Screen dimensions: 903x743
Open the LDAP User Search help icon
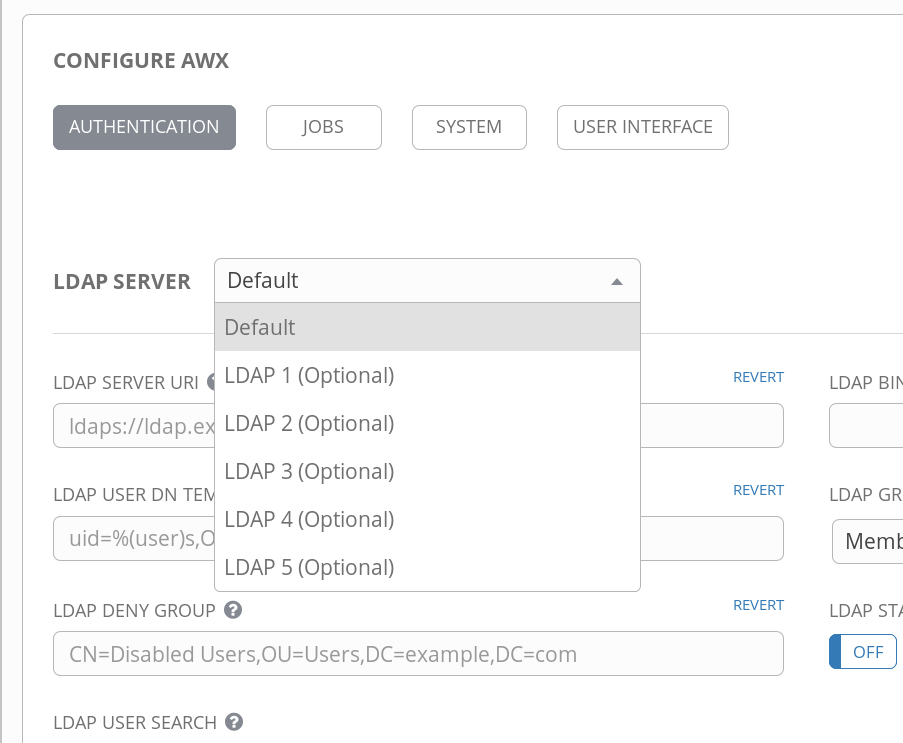(x=233, y=722)
